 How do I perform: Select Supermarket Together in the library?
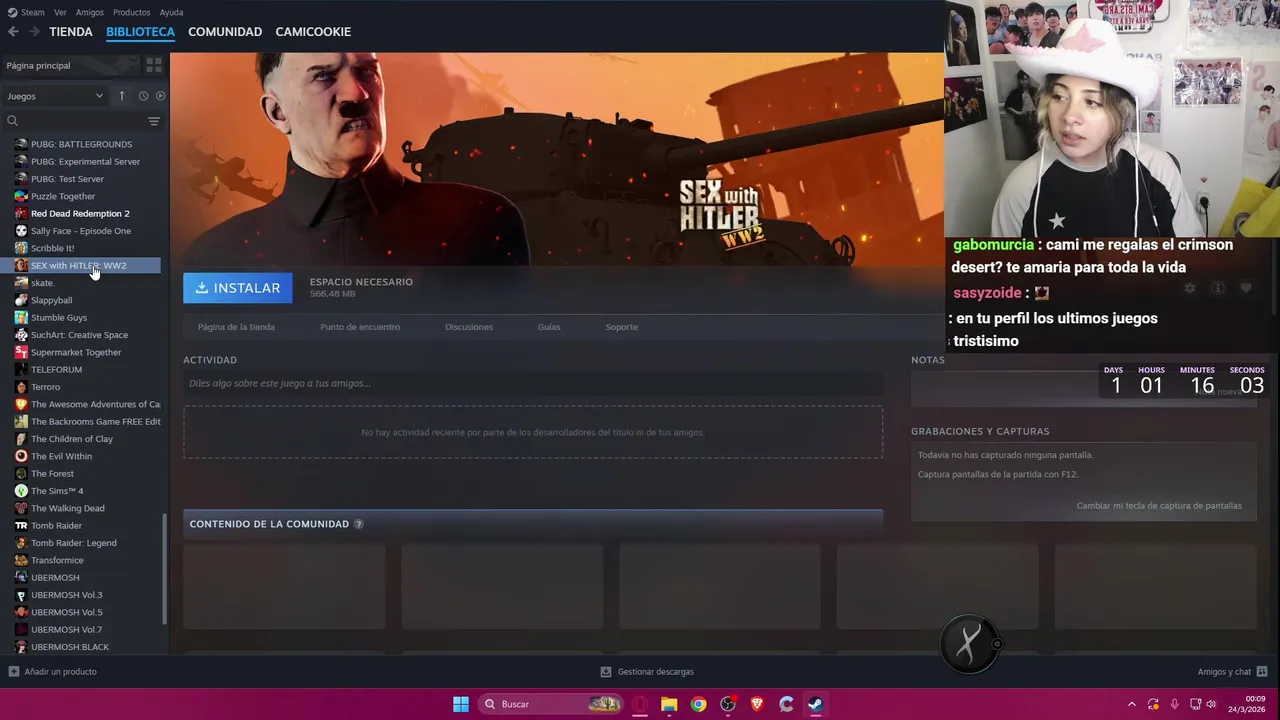pyautogui.click(x=76, y=352)
